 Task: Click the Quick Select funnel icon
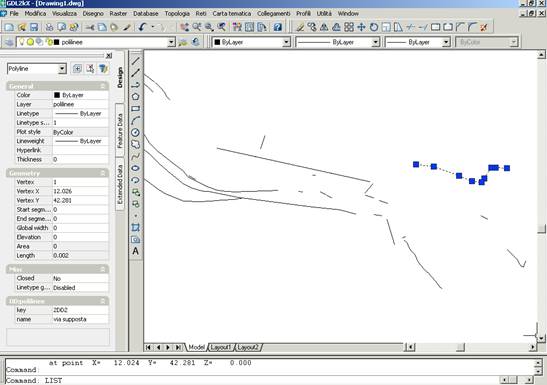103,68
